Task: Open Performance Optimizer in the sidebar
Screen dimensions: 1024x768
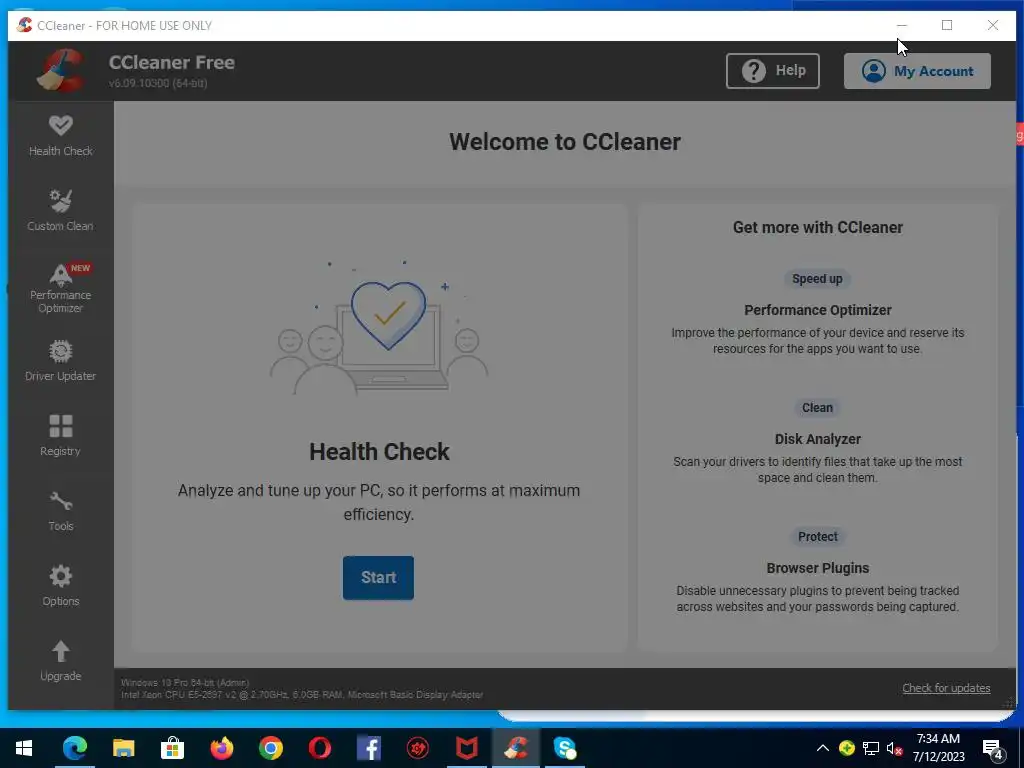Action: [61, 287]
